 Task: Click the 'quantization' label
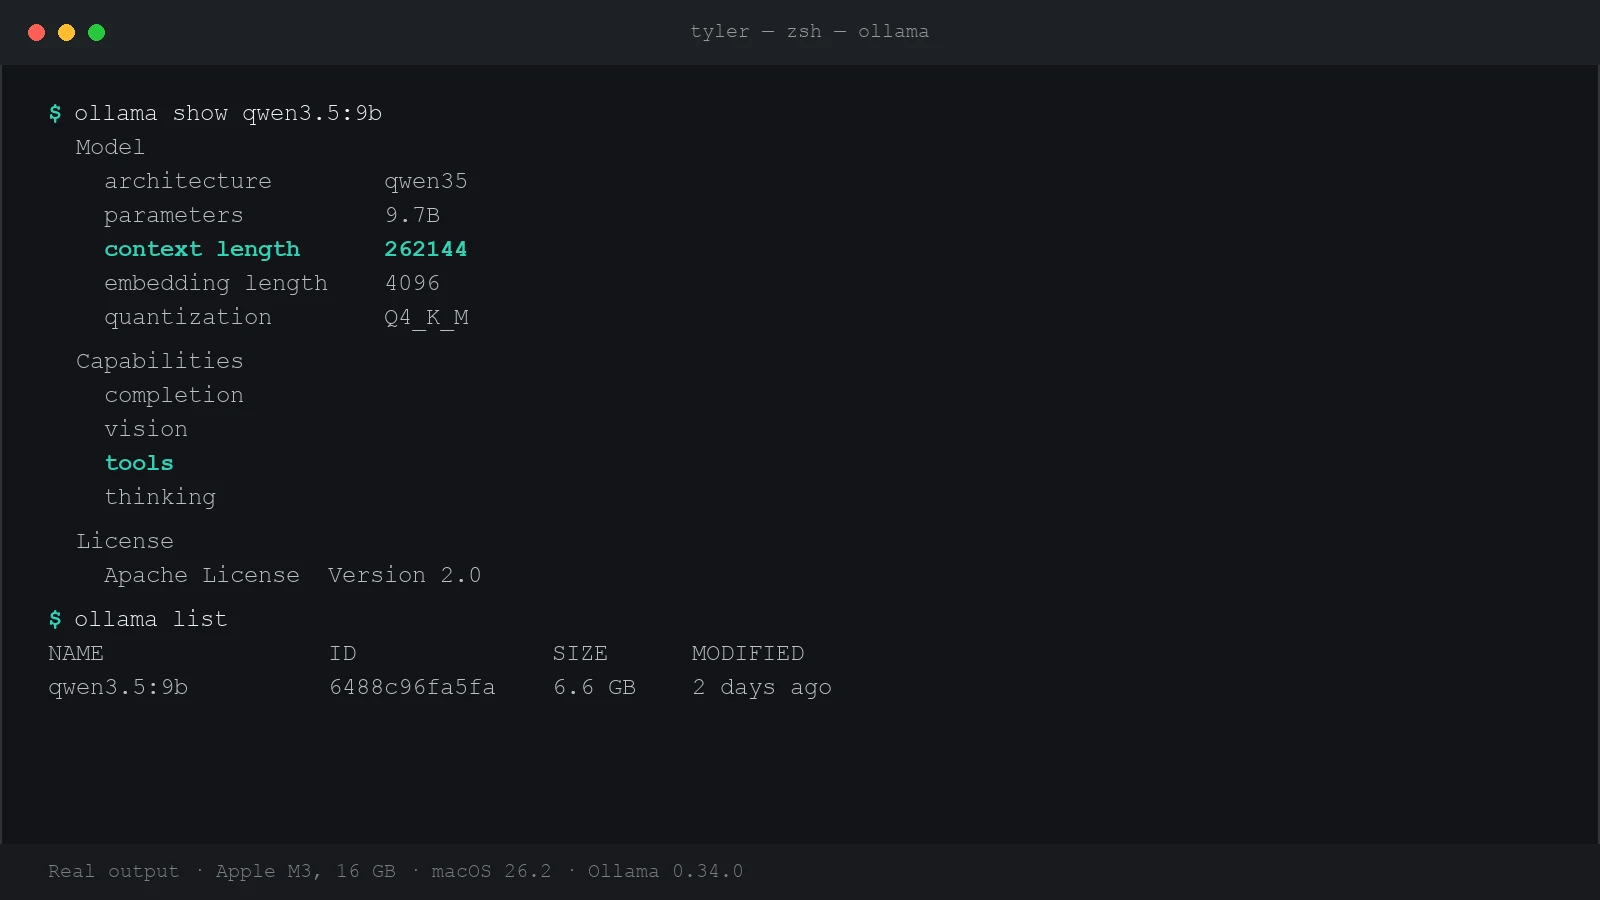[x=188, y=317]
